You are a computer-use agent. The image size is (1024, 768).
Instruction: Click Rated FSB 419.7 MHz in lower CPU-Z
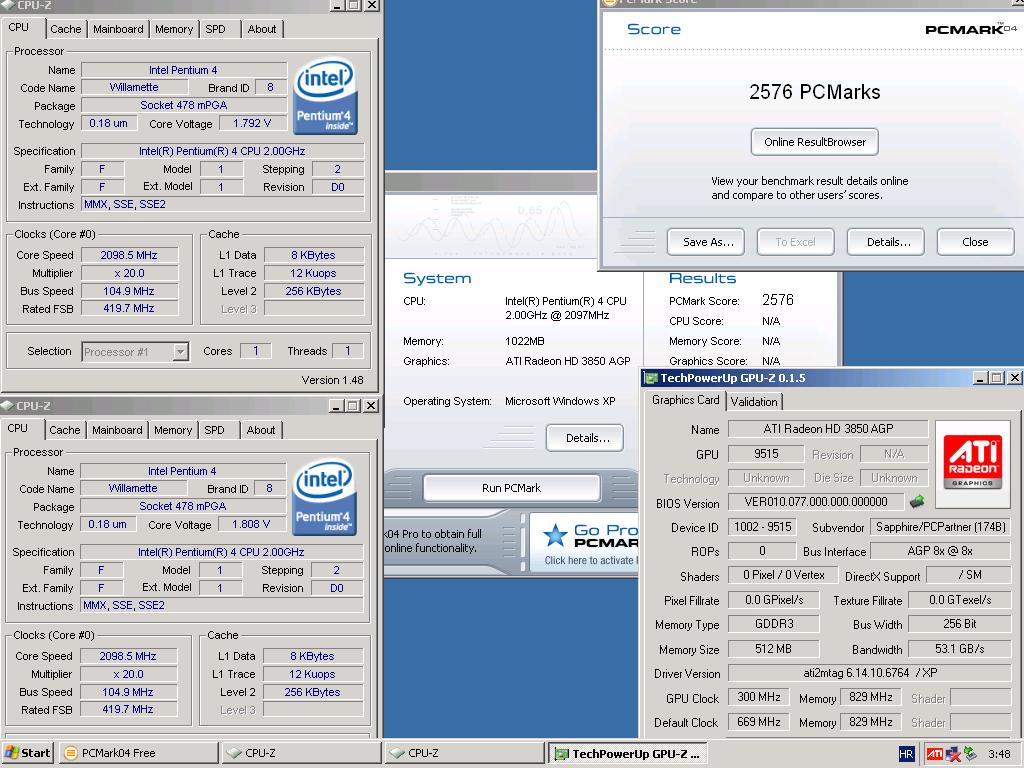coord(128,709)
